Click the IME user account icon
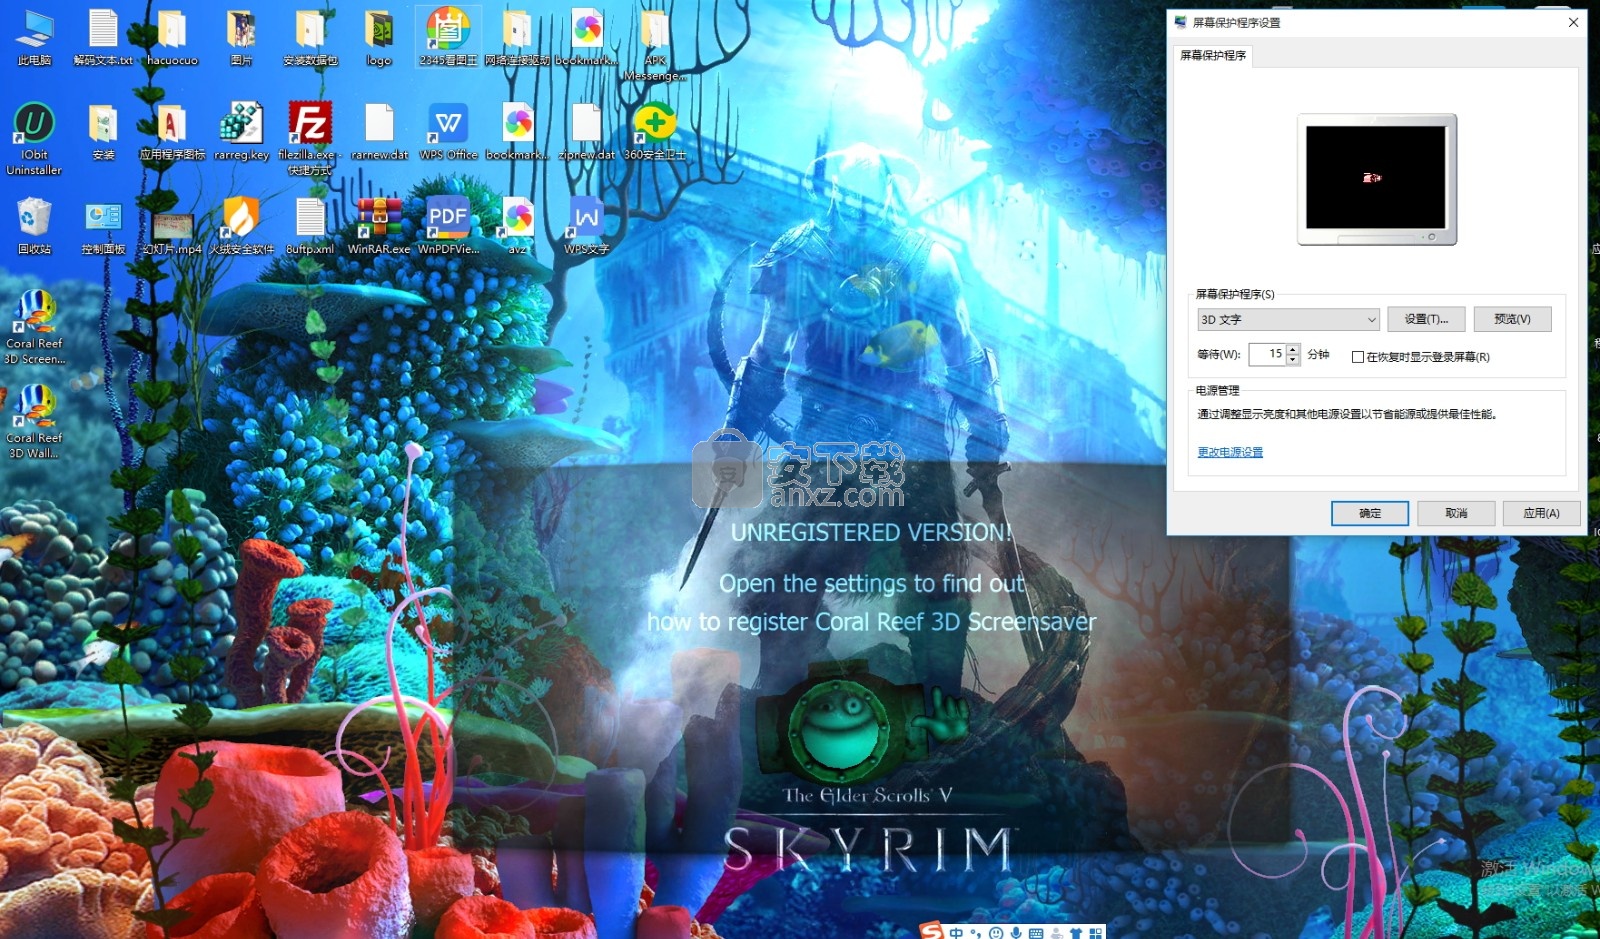 1056,933
